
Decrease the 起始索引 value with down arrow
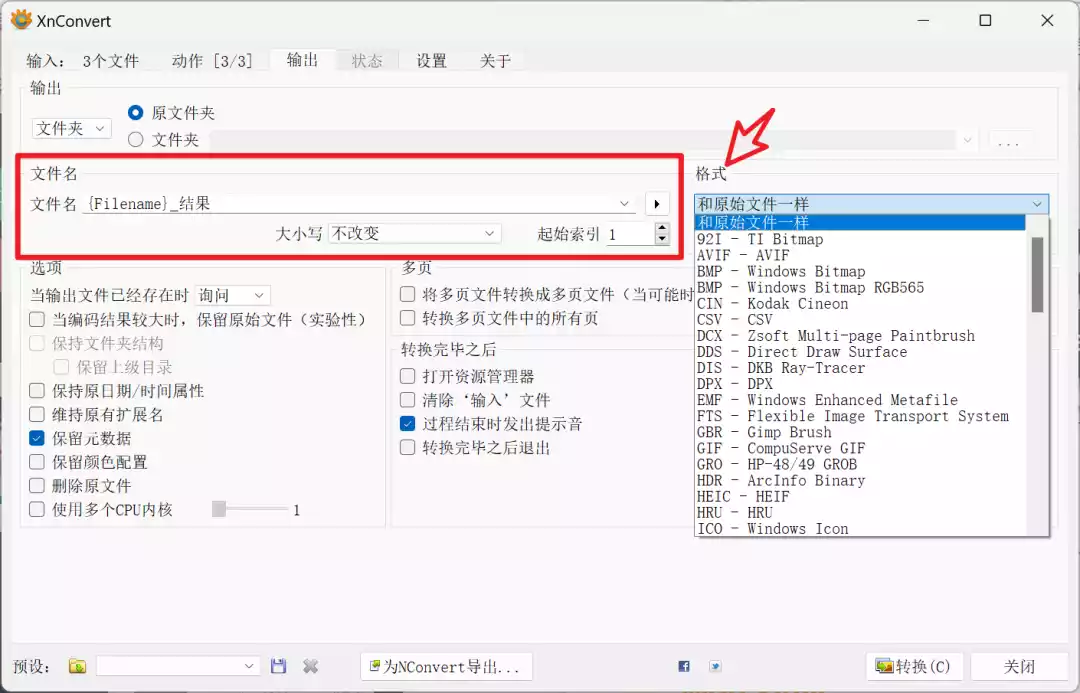662,239
